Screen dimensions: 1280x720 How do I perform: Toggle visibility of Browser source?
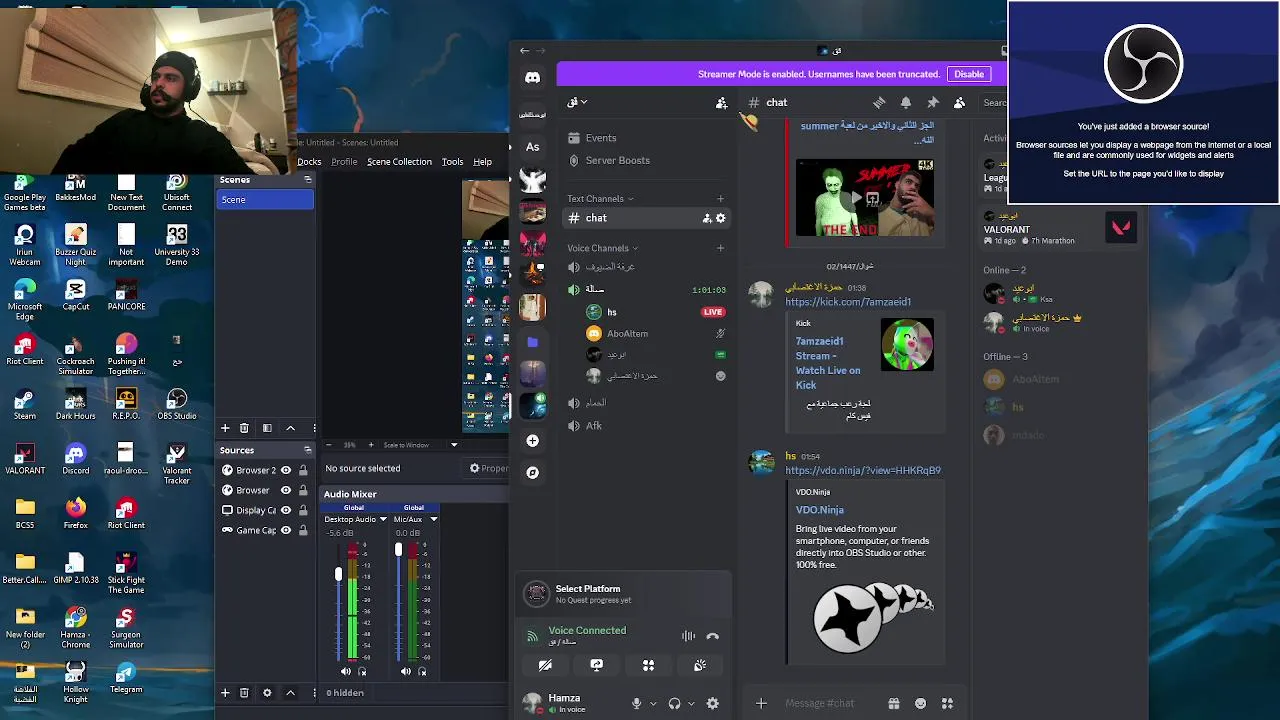coord(286,490)
